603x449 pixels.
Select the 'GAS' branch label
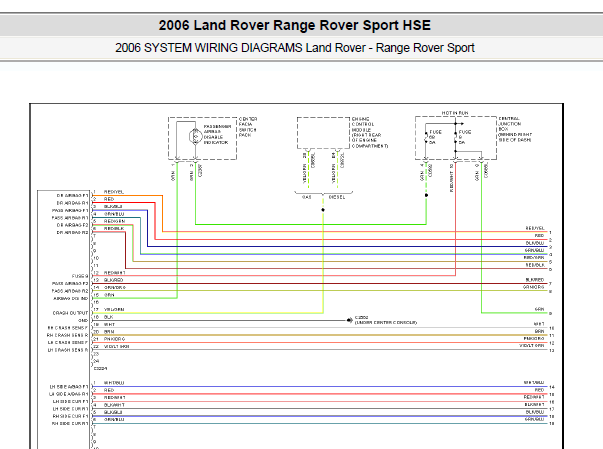[306, 197]
